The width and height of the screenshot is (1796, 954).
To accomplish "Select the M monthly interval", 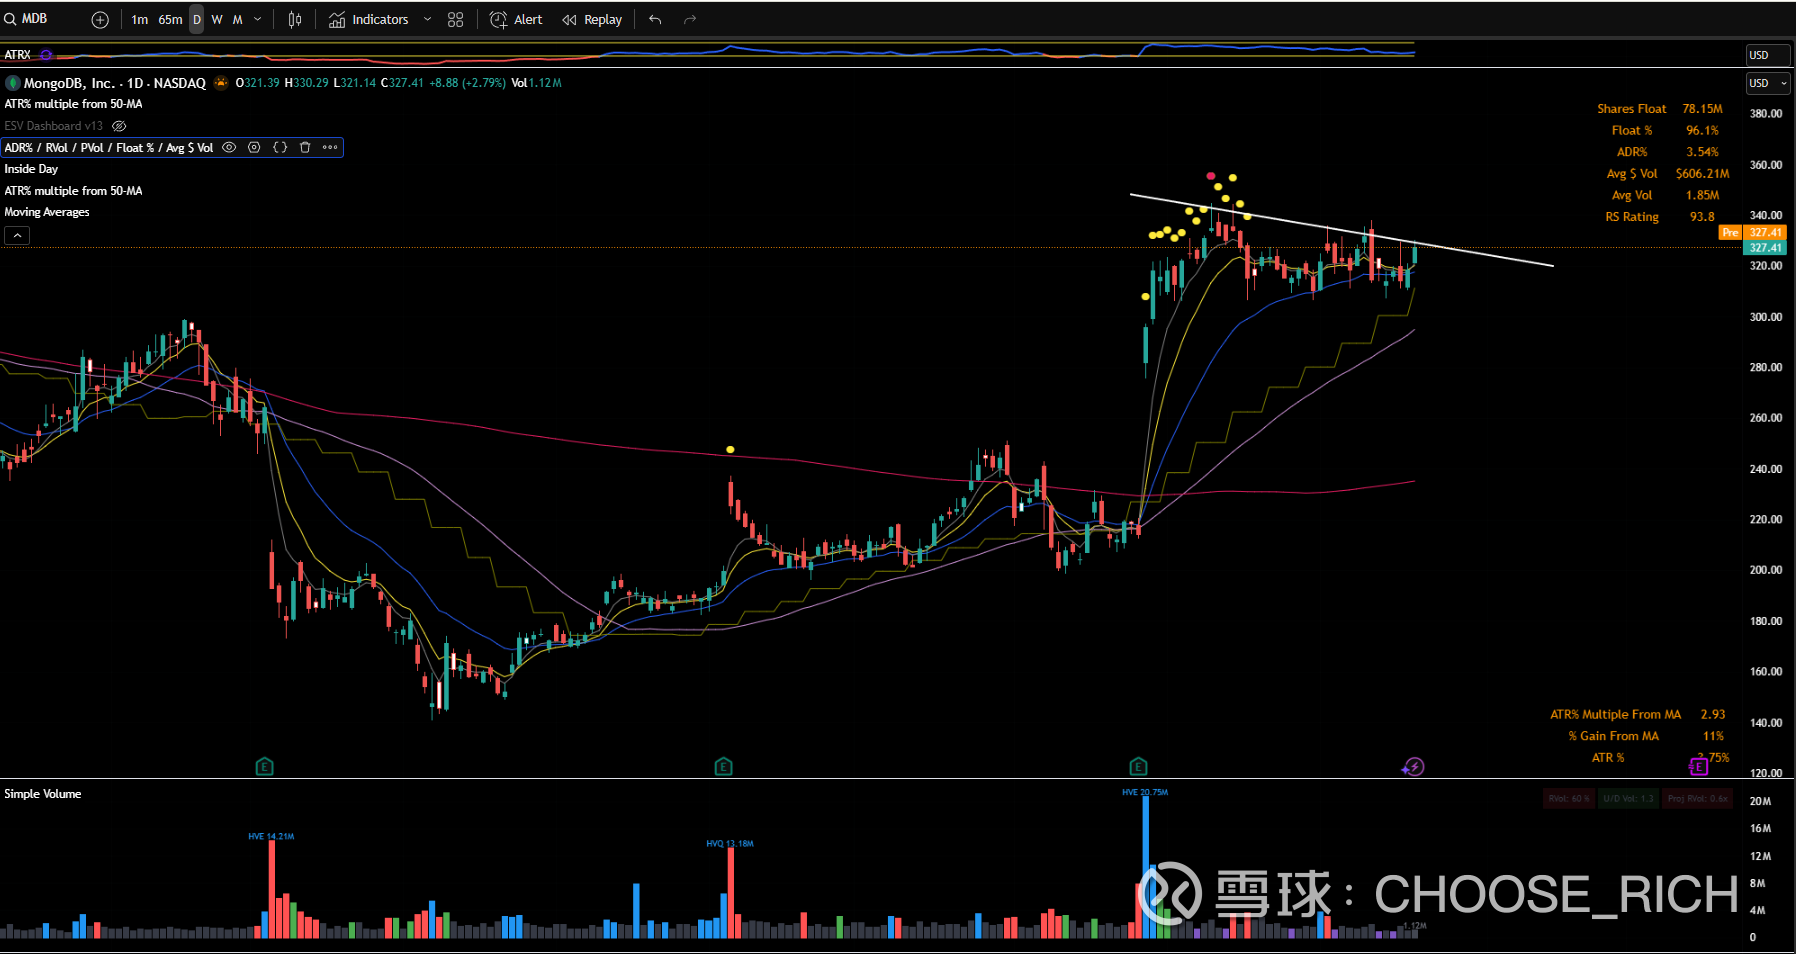I will 238,20.
